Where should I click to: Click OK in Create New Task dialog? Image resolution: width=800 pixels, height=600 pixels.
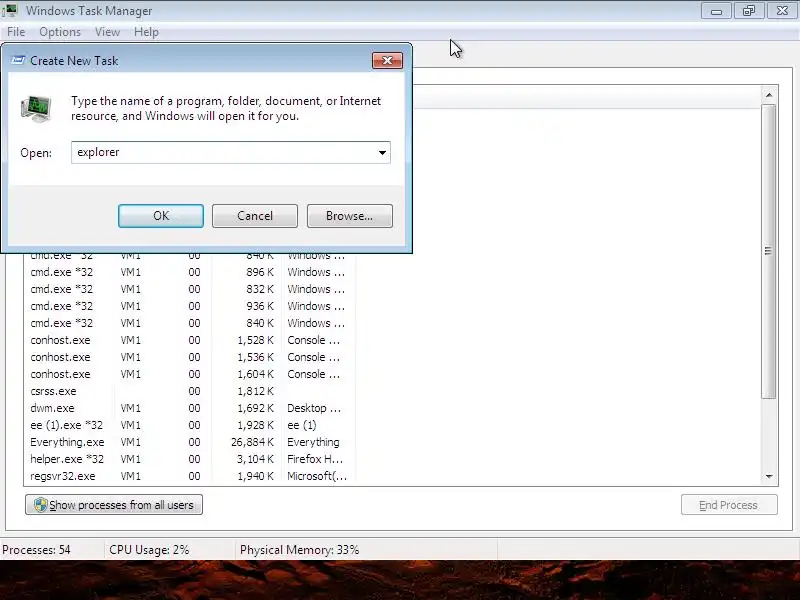tap(161, 216)
